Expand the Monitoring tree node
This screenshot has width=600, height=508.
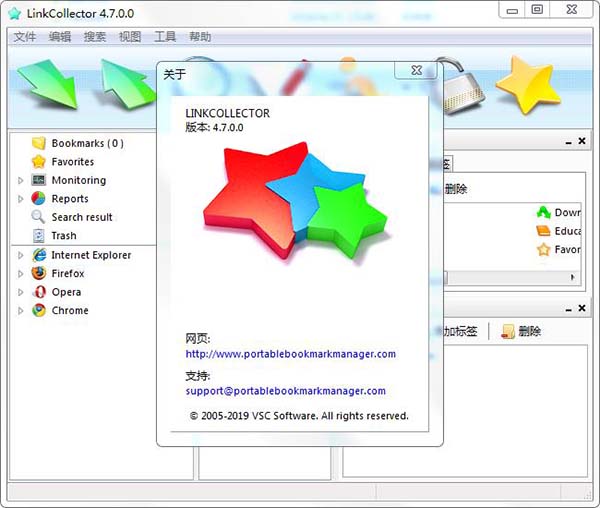[21, 181]
